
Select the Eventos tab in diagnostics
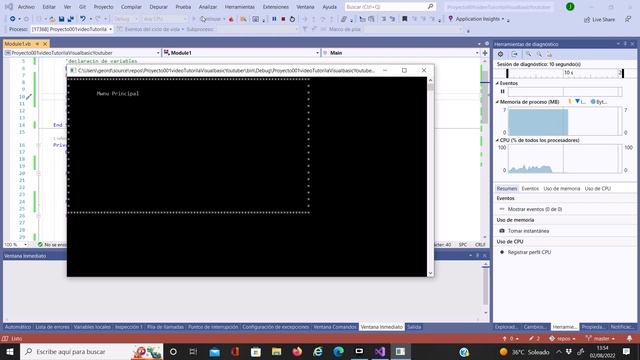coord(530,189)
